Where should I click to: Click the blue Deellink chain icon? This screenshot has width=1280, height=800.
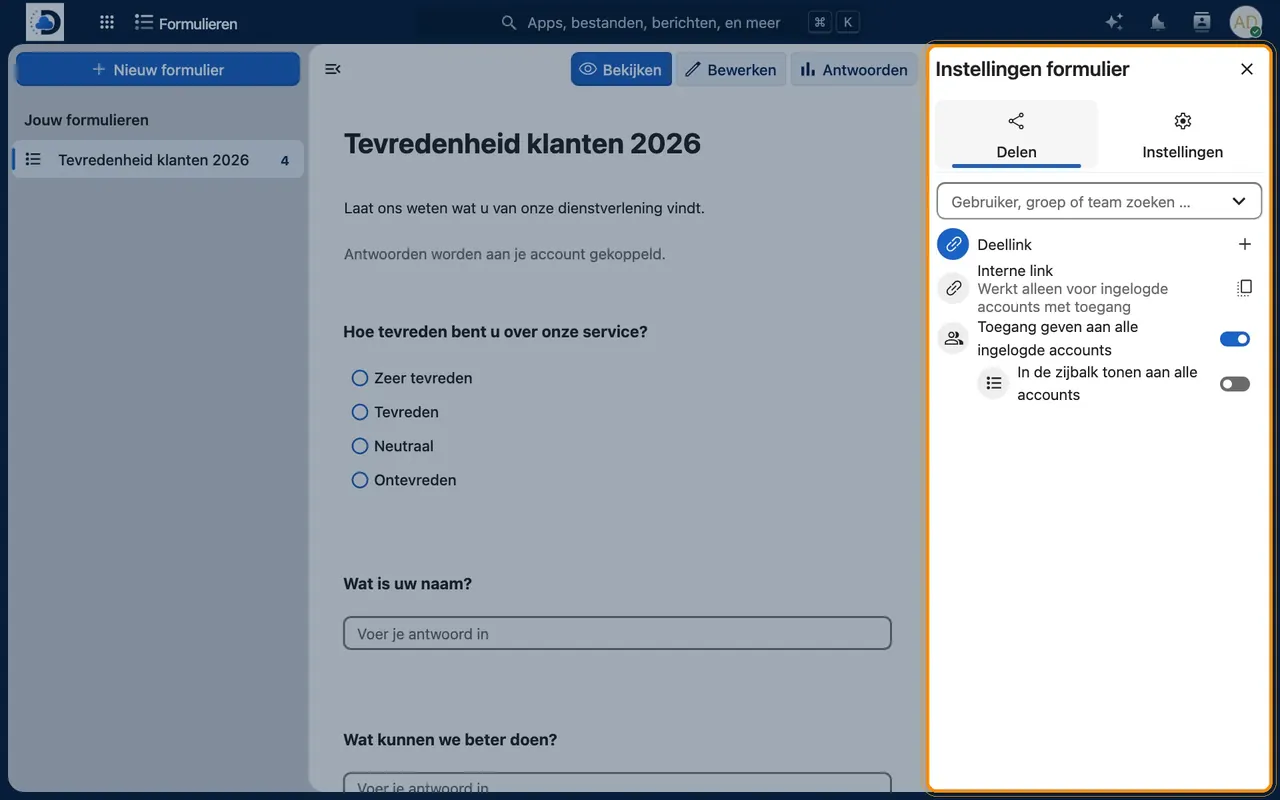[954, 244]
